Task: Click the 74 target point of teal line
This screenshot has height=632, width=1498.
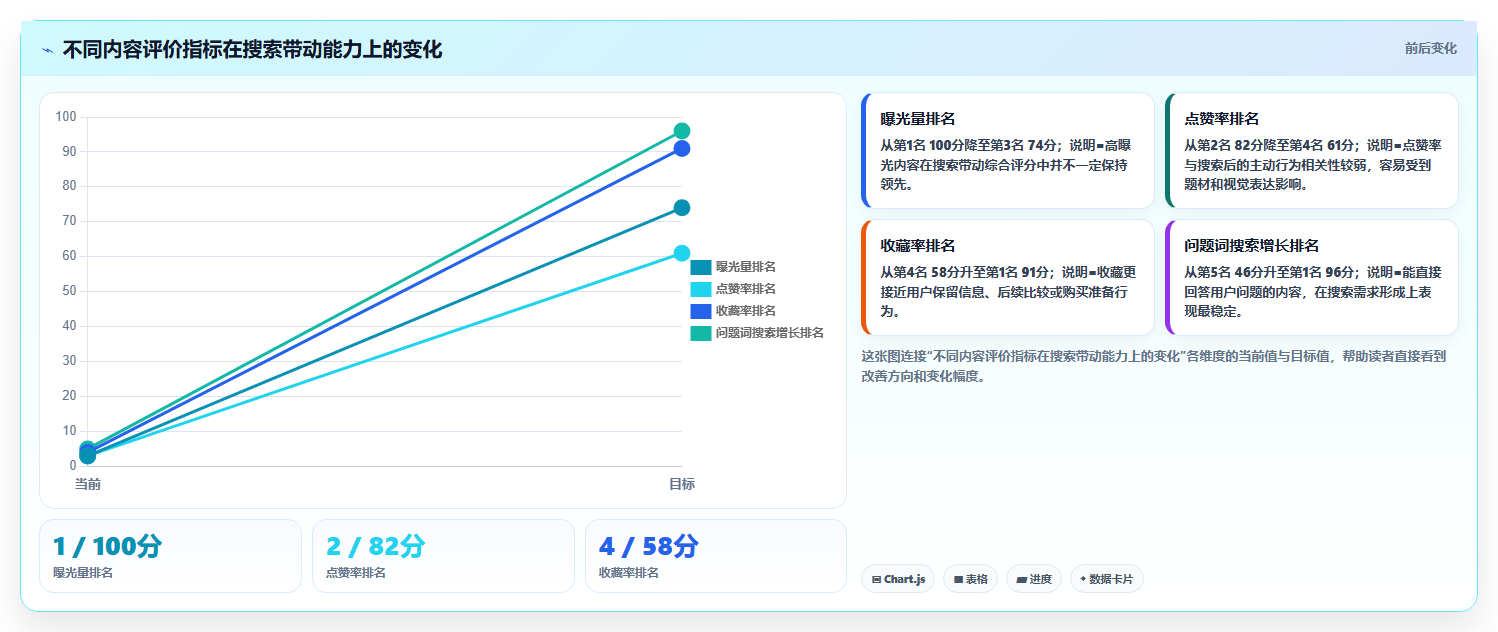Action: tap(682, 208)
